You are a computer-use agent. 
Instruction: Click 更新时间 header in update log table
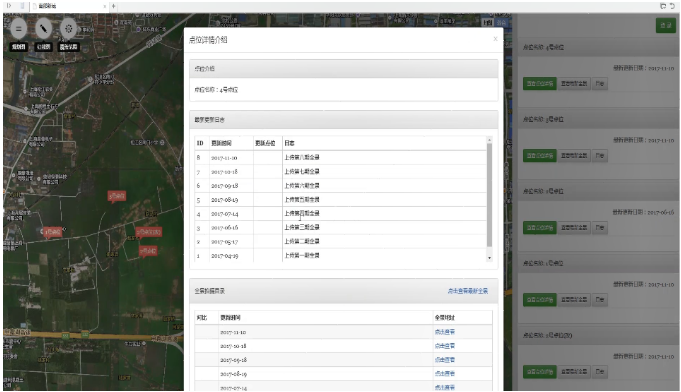(221, 143)
